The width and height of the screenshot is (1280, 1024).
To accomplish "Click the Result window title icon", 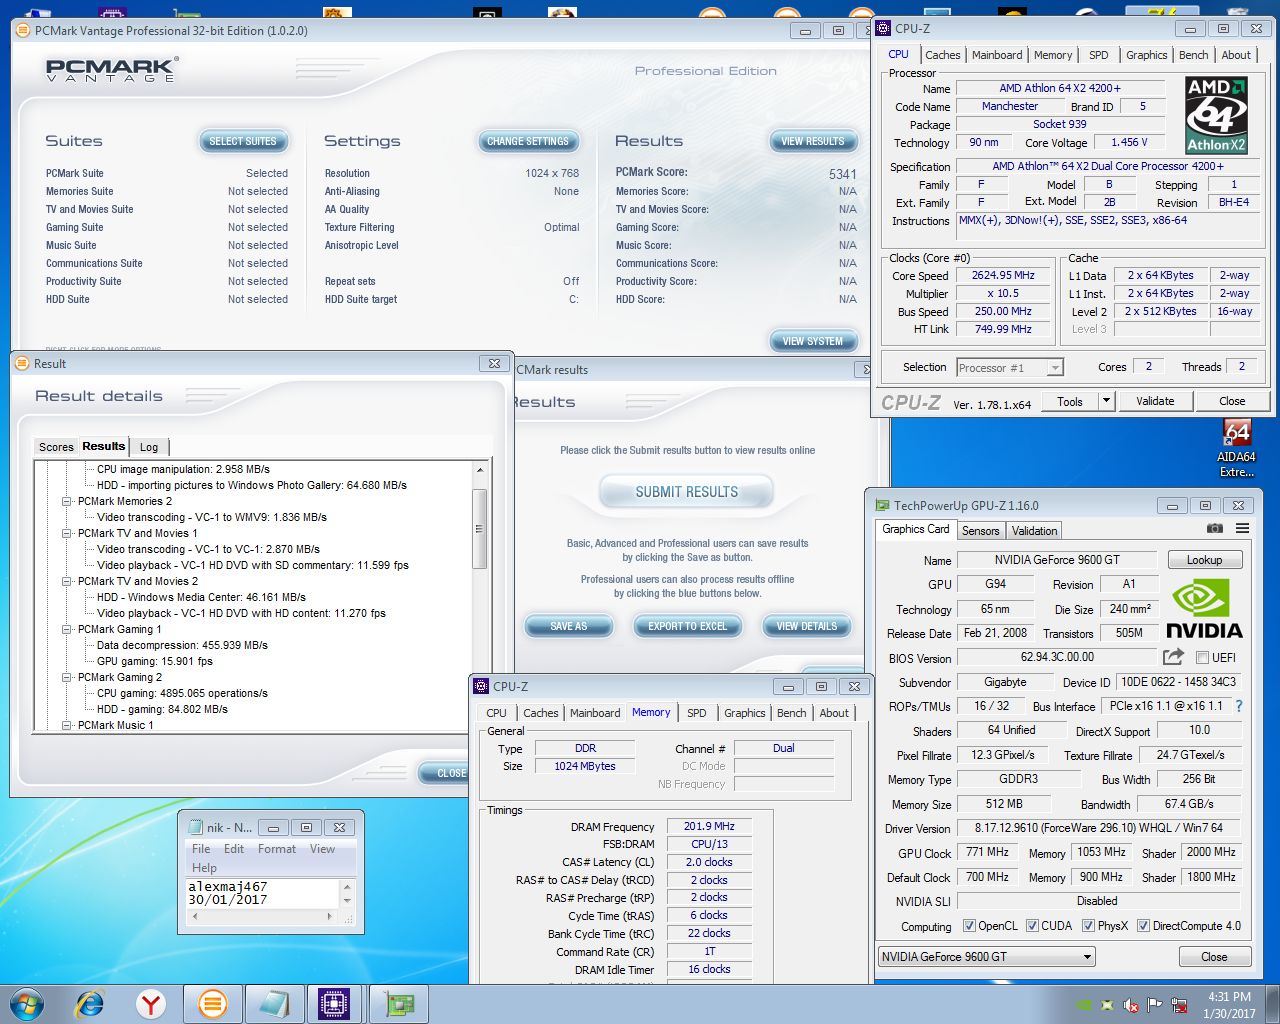I will (x=23, y=364).
